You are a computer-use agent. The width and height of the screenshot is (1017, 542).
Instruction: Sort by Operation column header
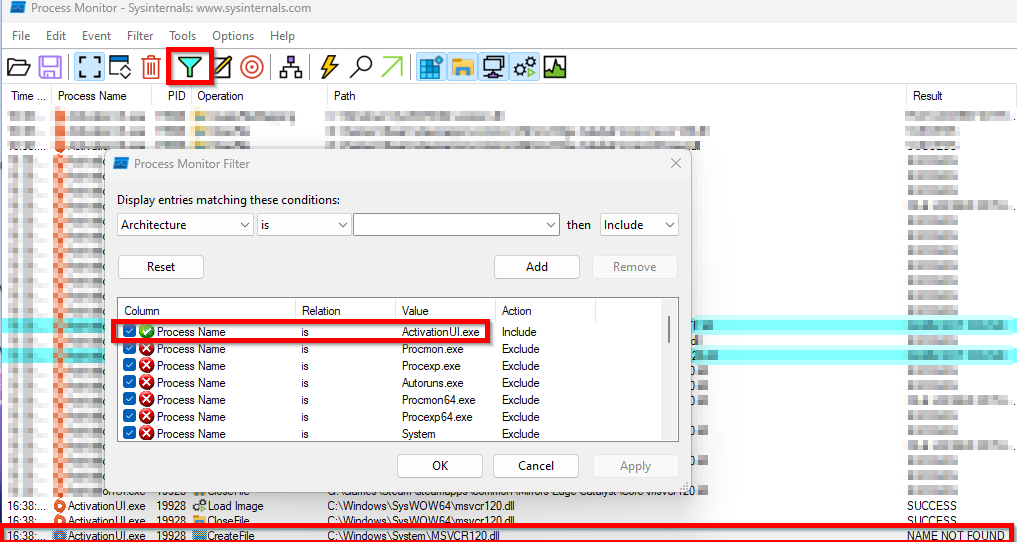pos(221,96)
